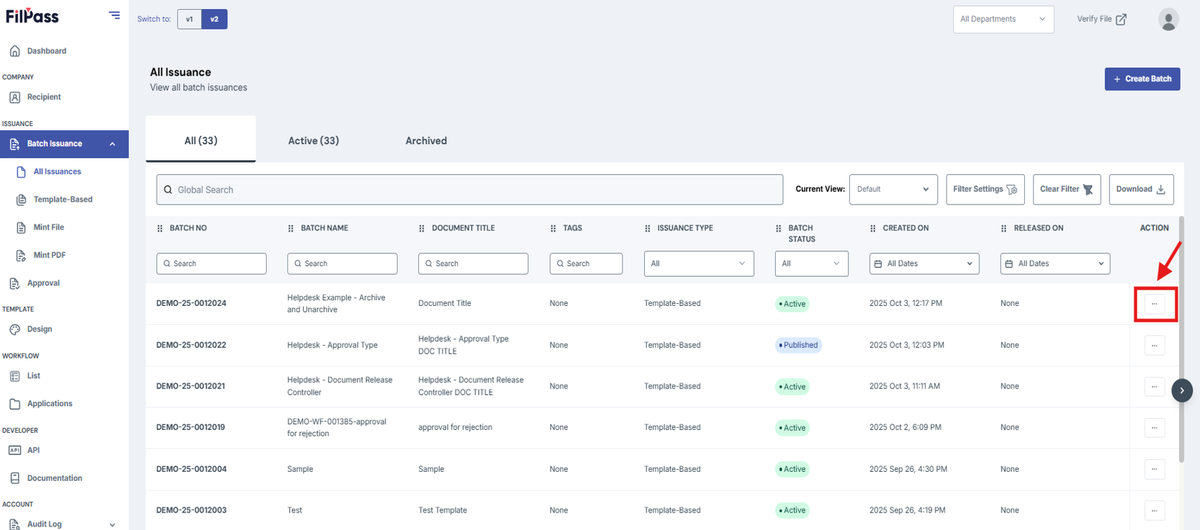
Task: Click the Tags column drag handle
Action: (553, 228)
